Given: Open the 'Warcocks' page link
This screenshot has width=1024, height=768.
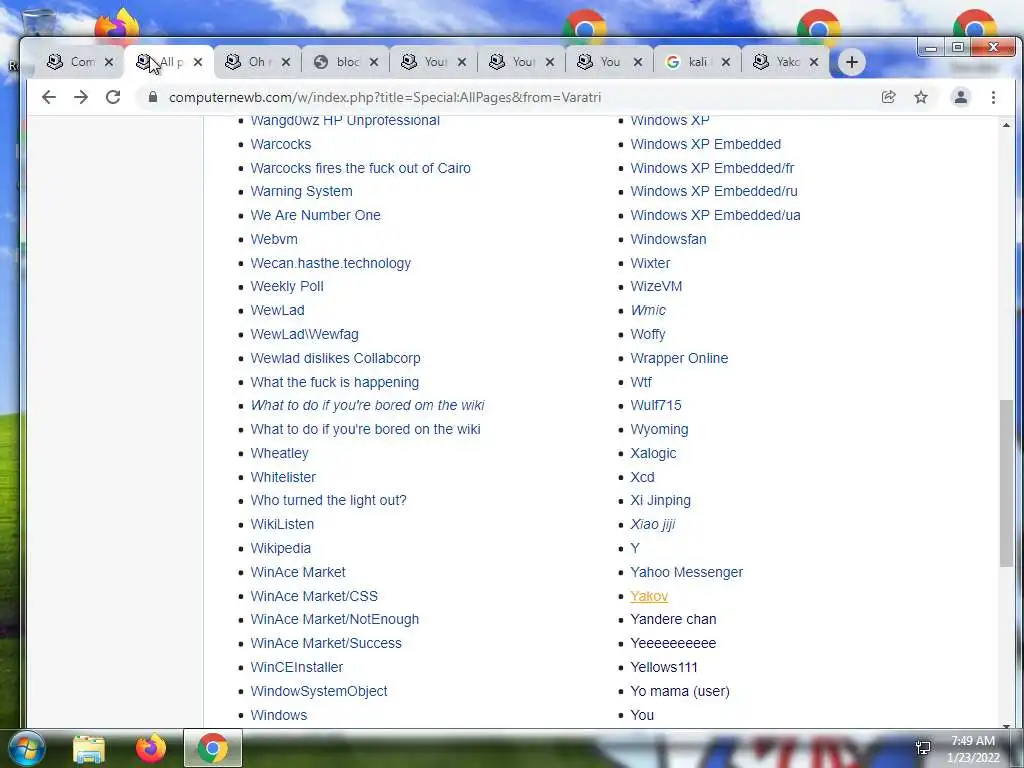Looking at the screenshot, I should coord(281,144).
